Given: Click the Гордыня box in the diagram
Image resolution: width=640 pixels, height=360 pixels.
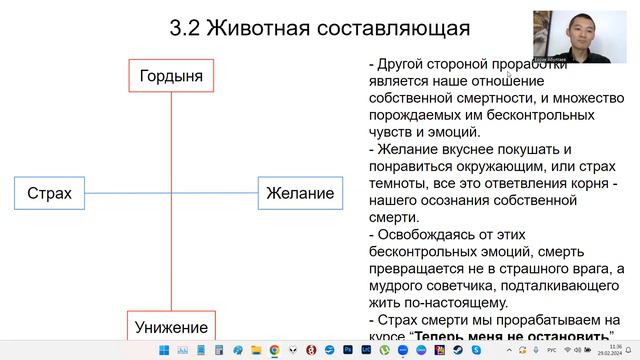Looking at the screenshot, I should click(171, 76).
